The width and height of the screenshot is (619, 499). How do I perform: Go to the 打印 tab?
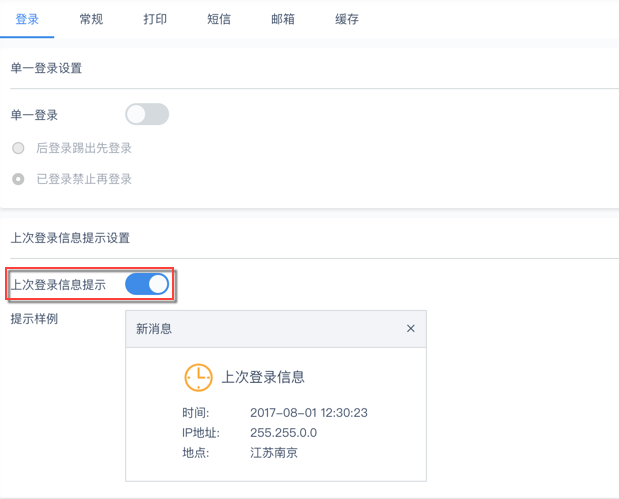pos(155,19)
